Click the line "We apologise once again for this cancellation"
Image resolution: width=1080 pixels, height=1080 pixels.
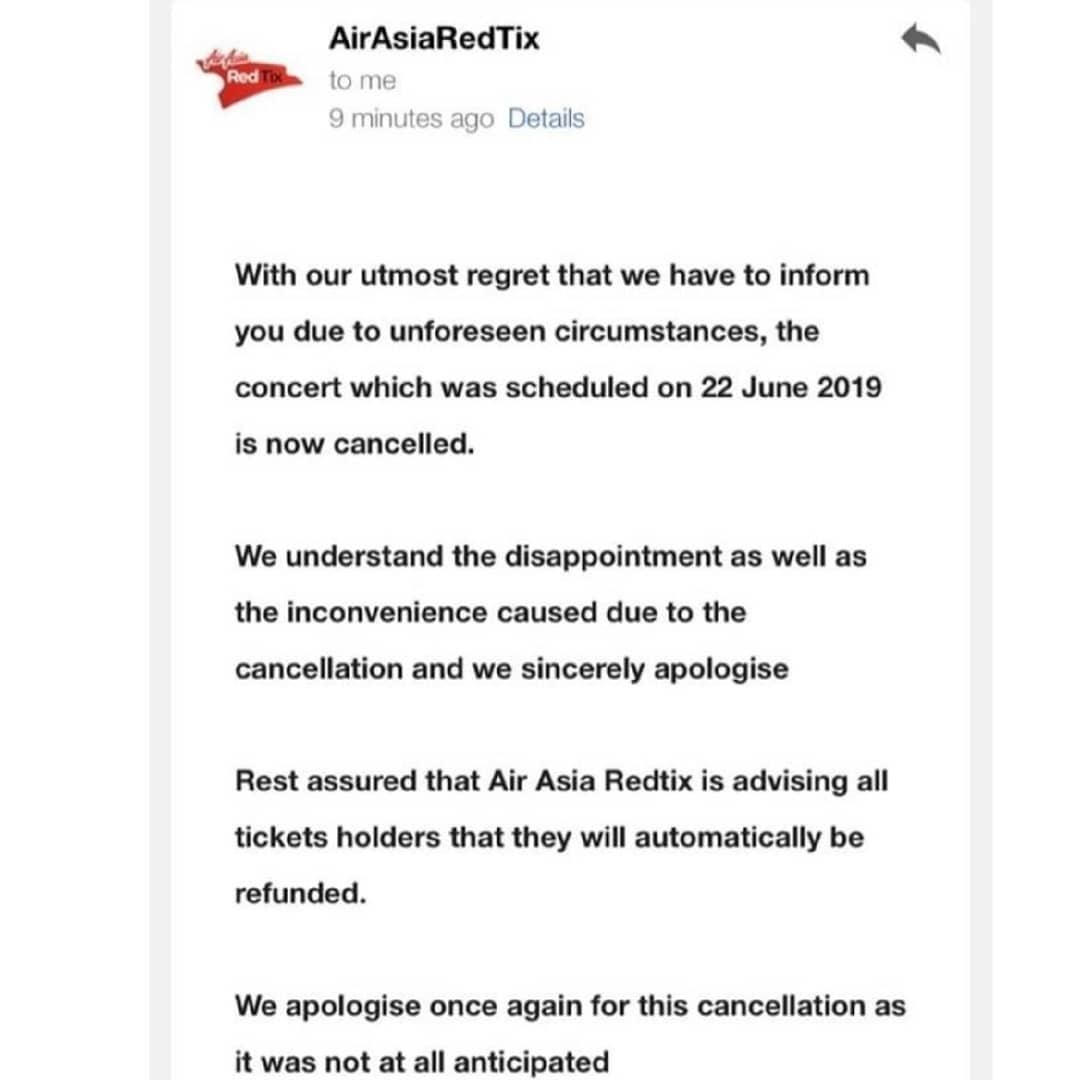coord(570,1006)
